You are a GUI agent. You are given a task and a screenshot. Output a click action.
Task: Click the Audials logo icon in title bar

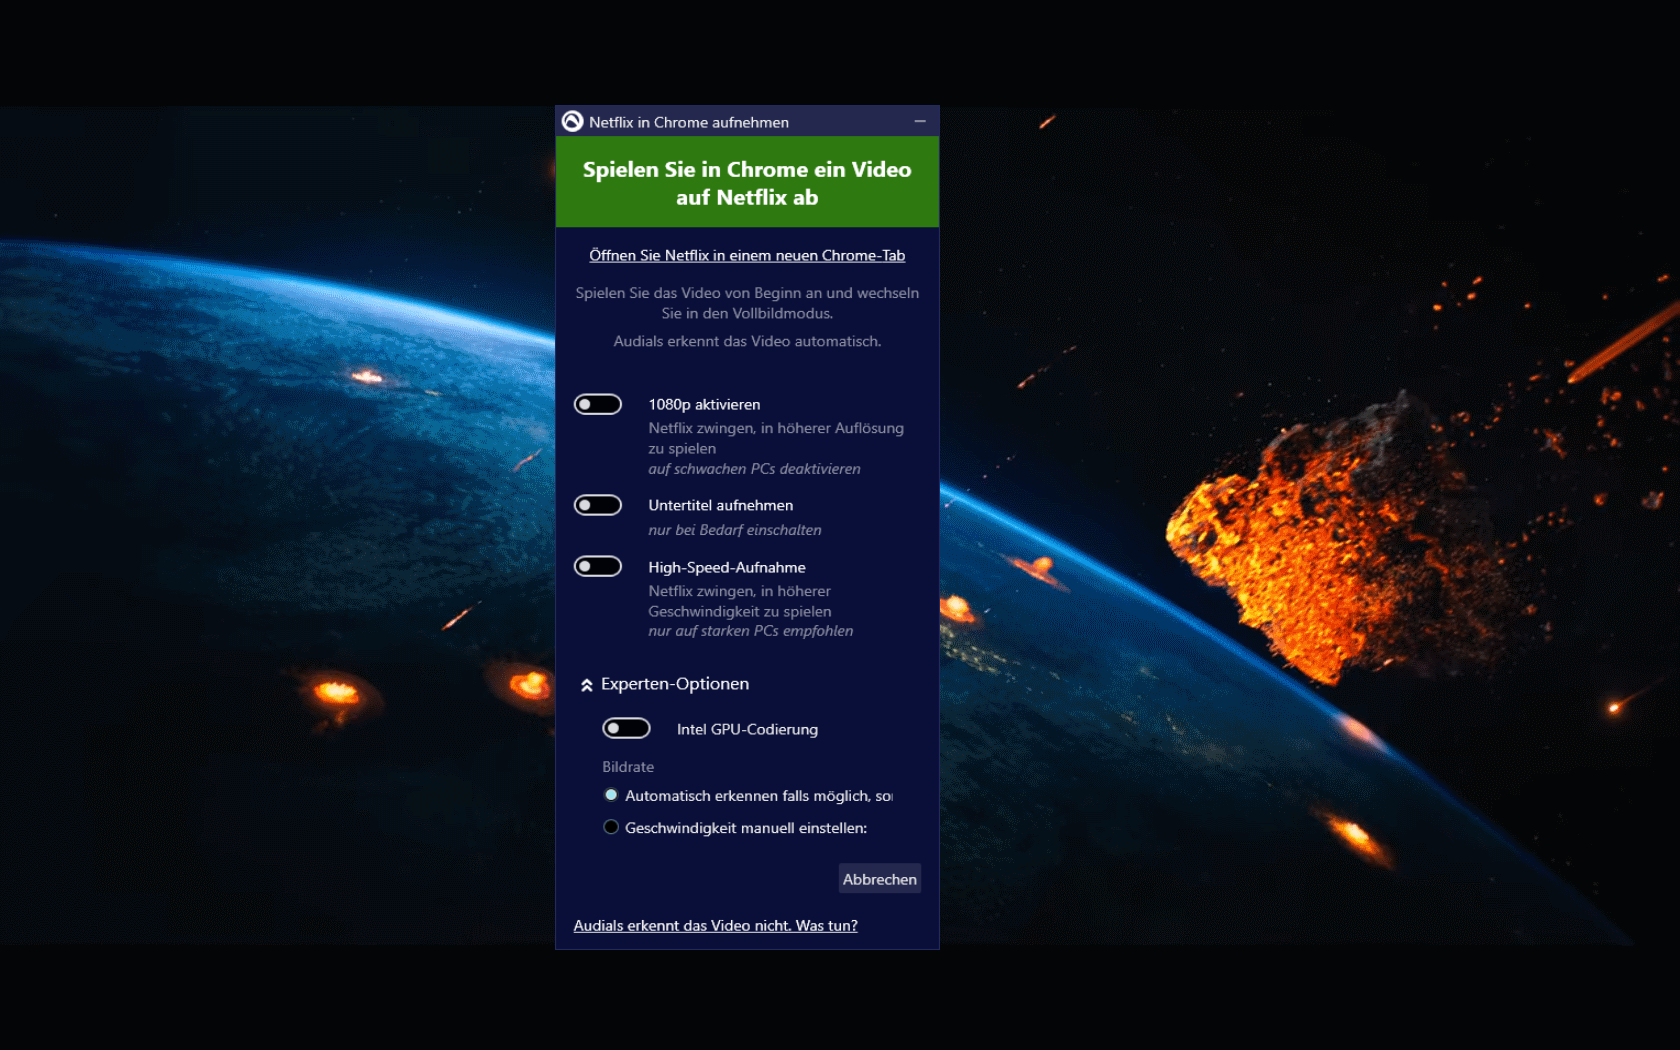coord(572,122)
